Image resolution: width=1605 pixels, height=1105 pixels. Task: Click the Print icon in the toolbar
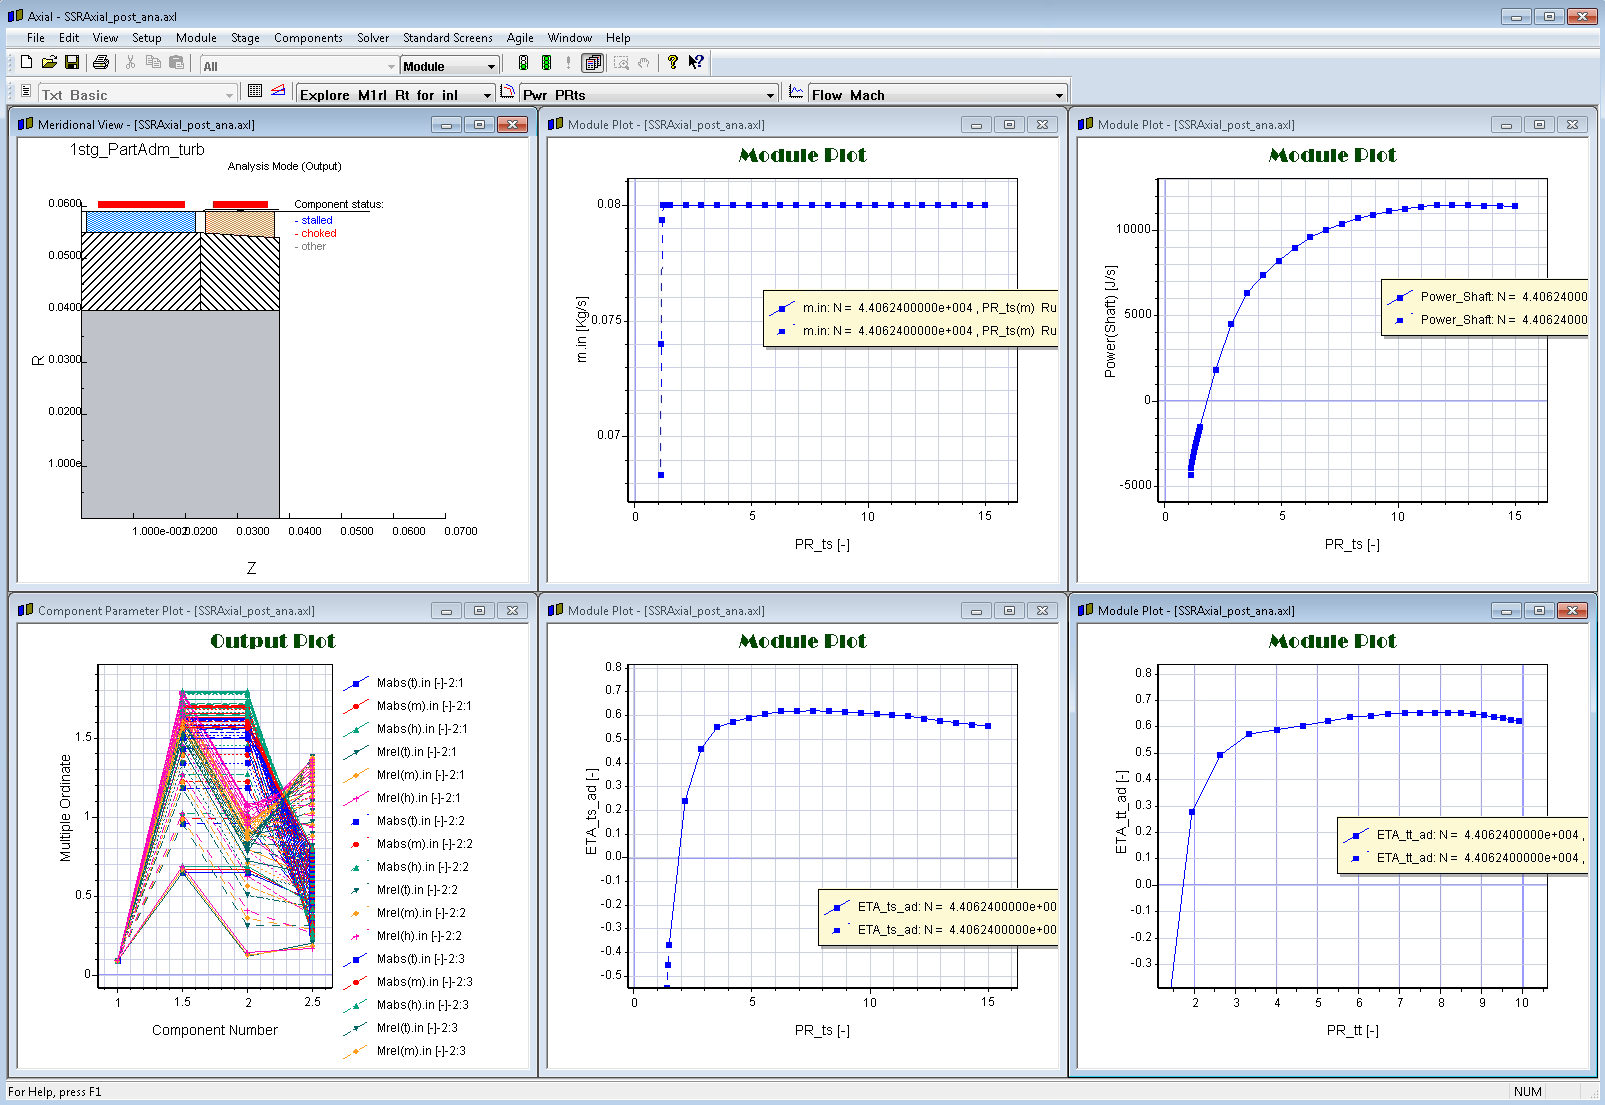coord(101,63)
